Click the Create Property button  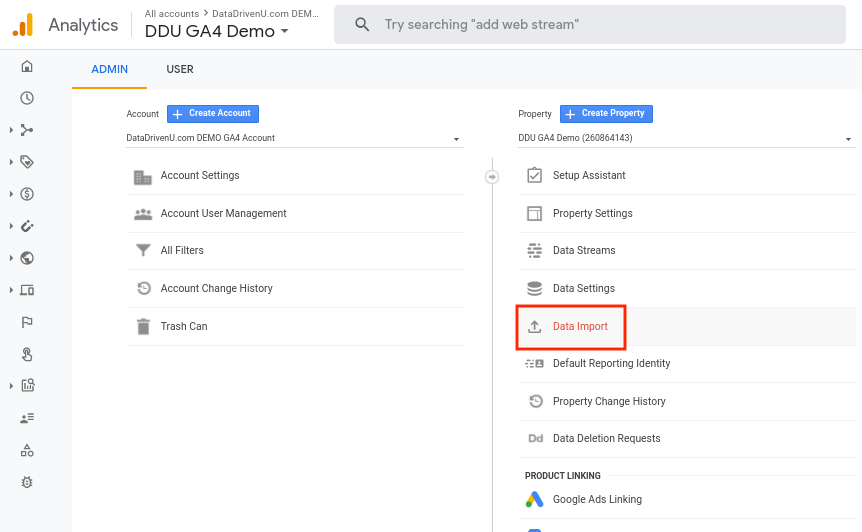606,114
